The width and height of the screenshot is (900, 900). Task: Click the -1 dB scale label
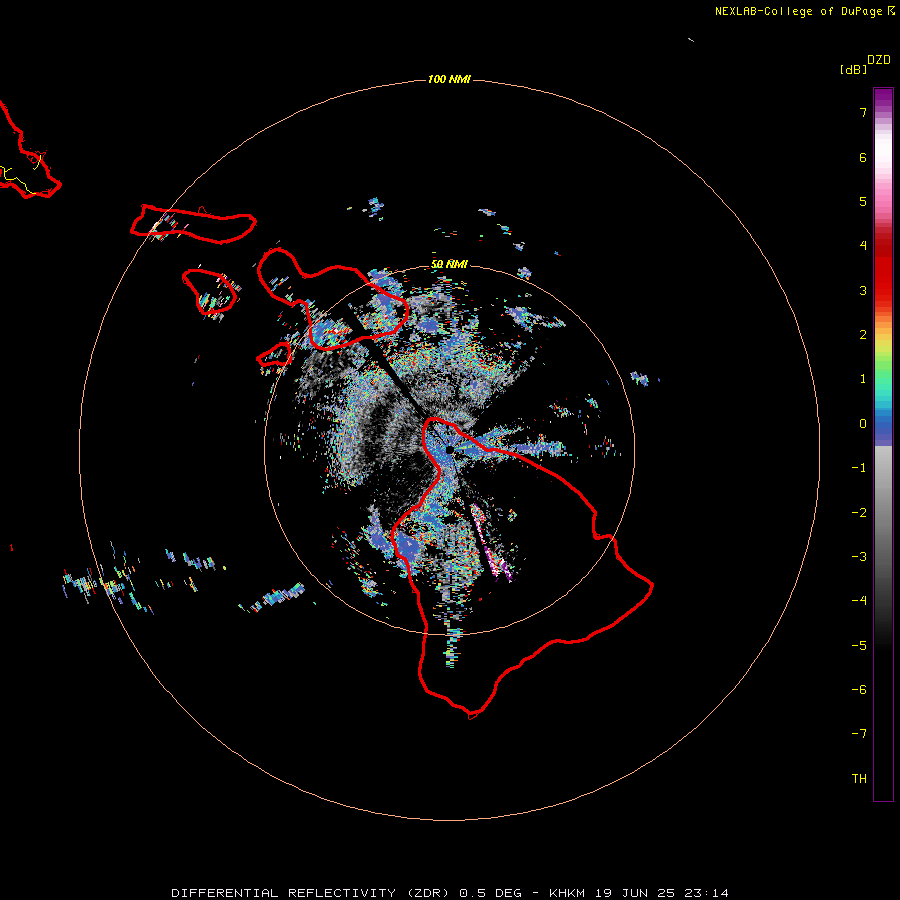(859, 468)
